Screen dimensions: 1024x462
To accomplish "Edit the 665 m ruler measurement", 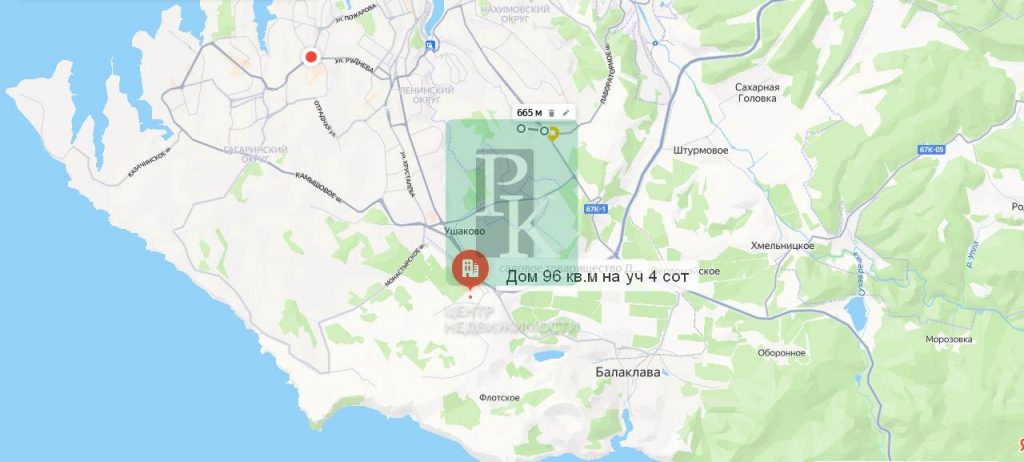I will tap(566, 113).
